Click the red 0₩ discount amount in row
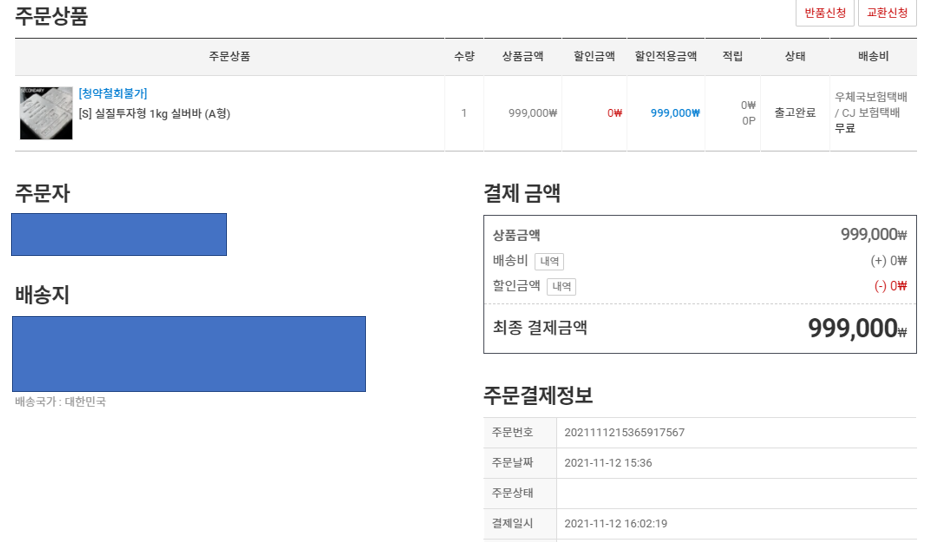The width and height of the screenshot is (933, 542). (615, 112)
